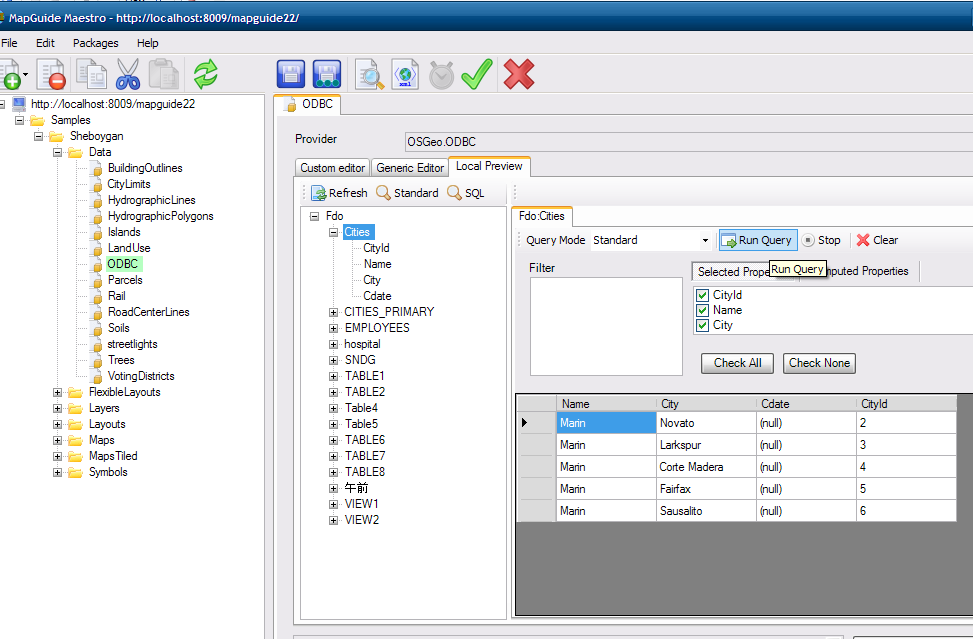Expand the CITIES_PRIMARY node
Screen dimensions: 973x639
(x=333, y=312)
